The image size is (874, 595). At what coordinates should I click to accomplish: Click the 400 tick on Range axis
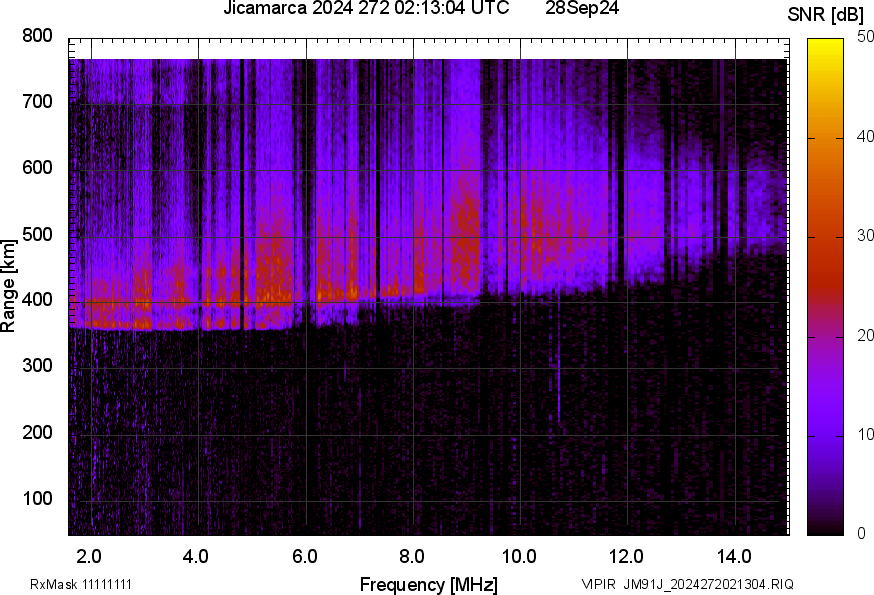tap(37, 300)
